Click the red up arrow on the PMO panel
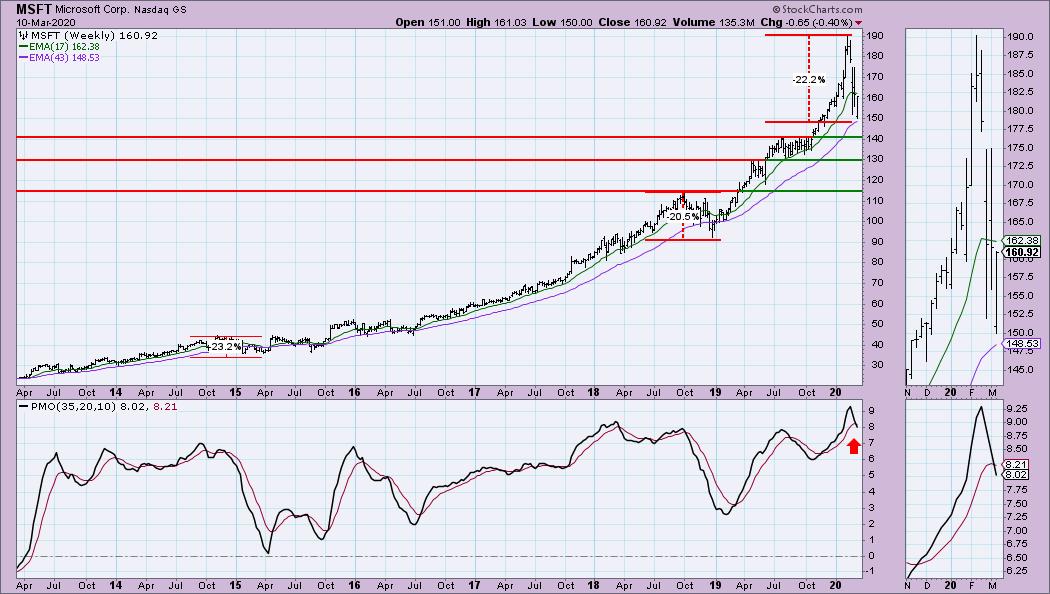The height and width of the screenshot is (594, 1050). coord(853,447)
